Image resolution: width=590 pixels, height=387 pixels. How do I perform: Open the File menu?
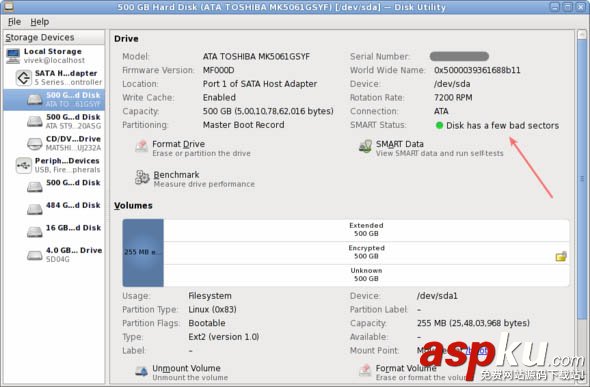coord(14,22)
